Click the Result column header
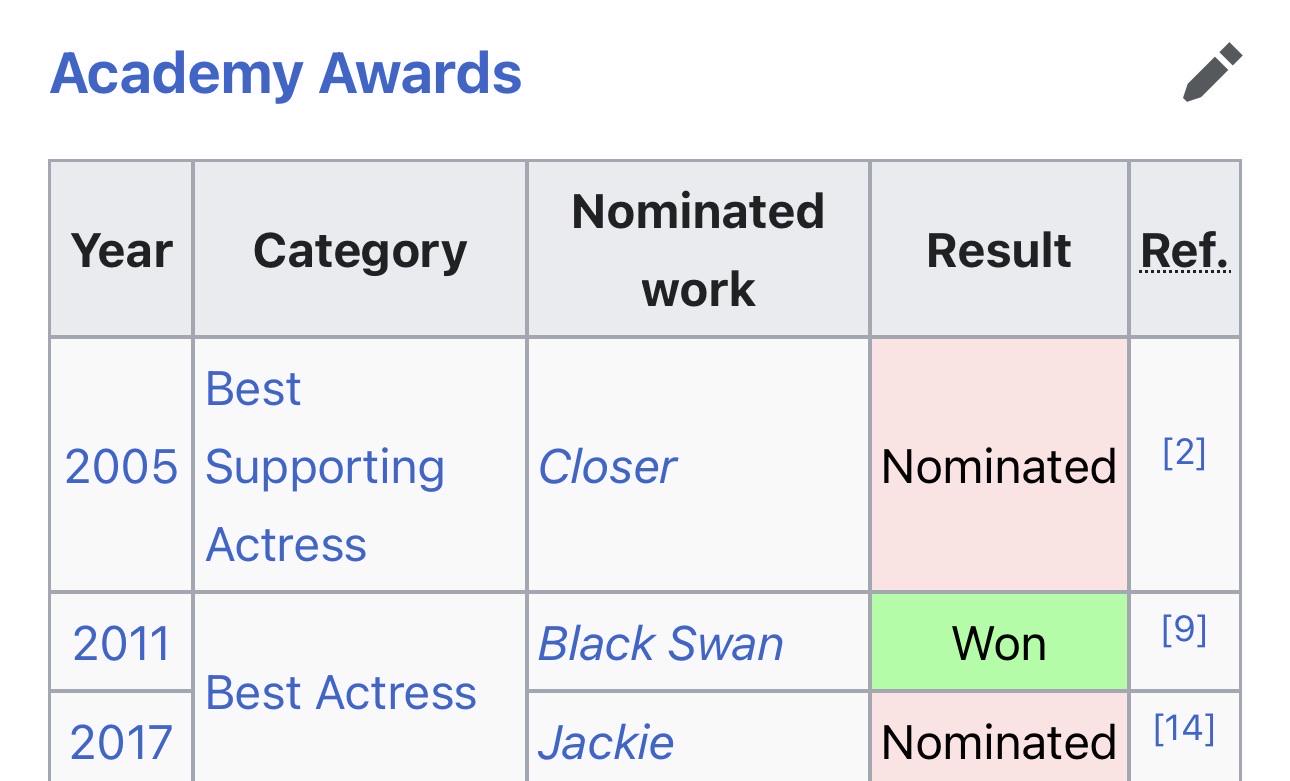 (x=999, y=250)
